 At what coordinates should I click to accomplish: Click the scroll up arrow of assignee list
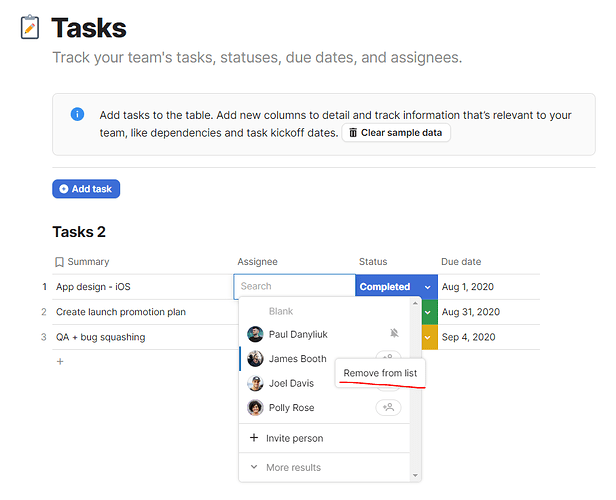click(415, 303)
